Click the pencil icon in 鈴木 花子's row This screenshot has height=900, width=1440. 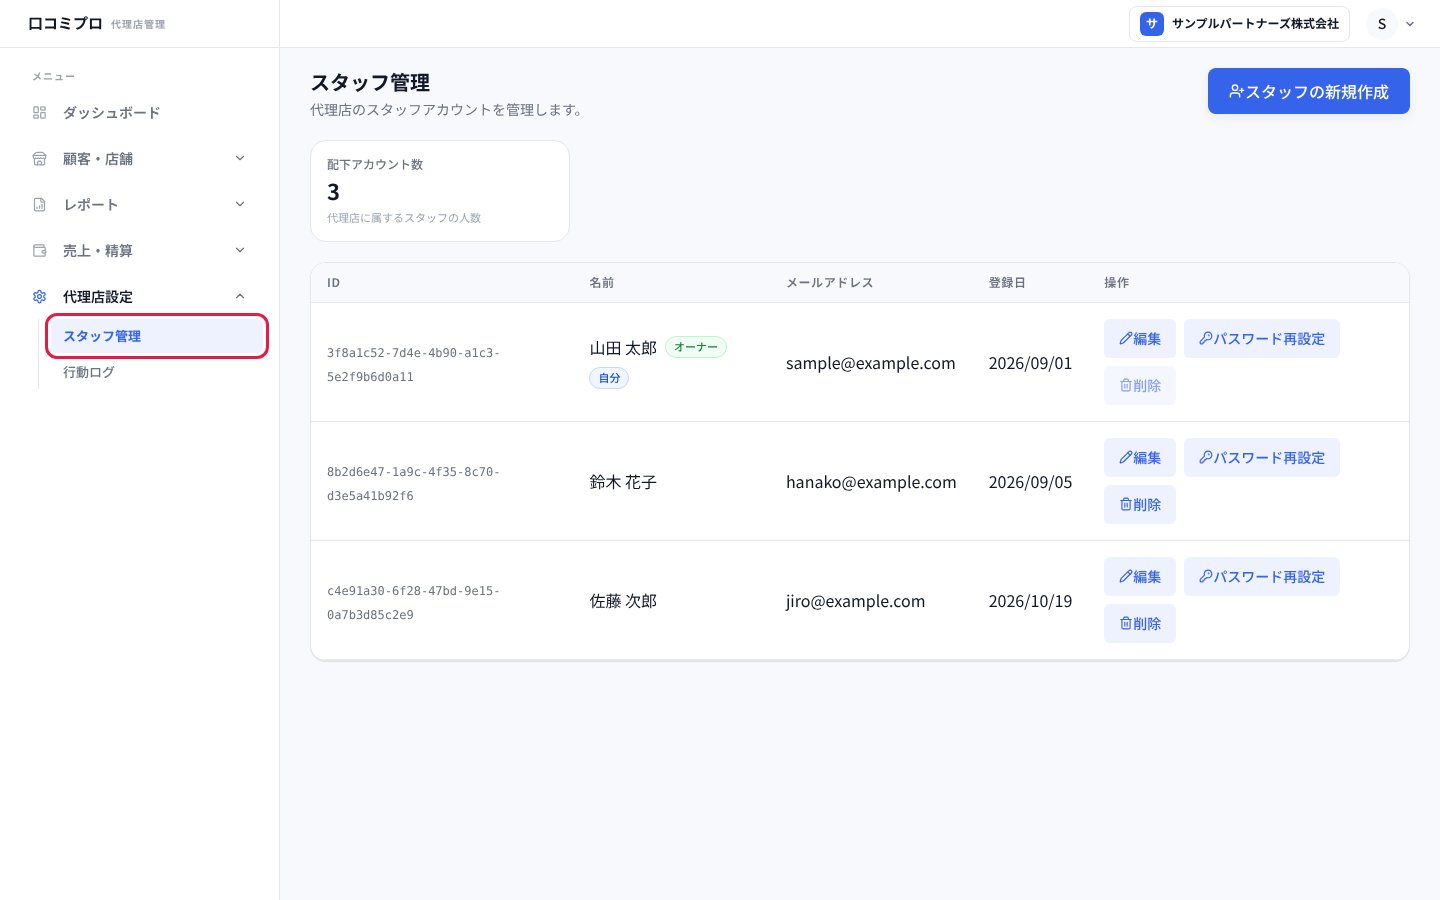tap(1126, 458)
